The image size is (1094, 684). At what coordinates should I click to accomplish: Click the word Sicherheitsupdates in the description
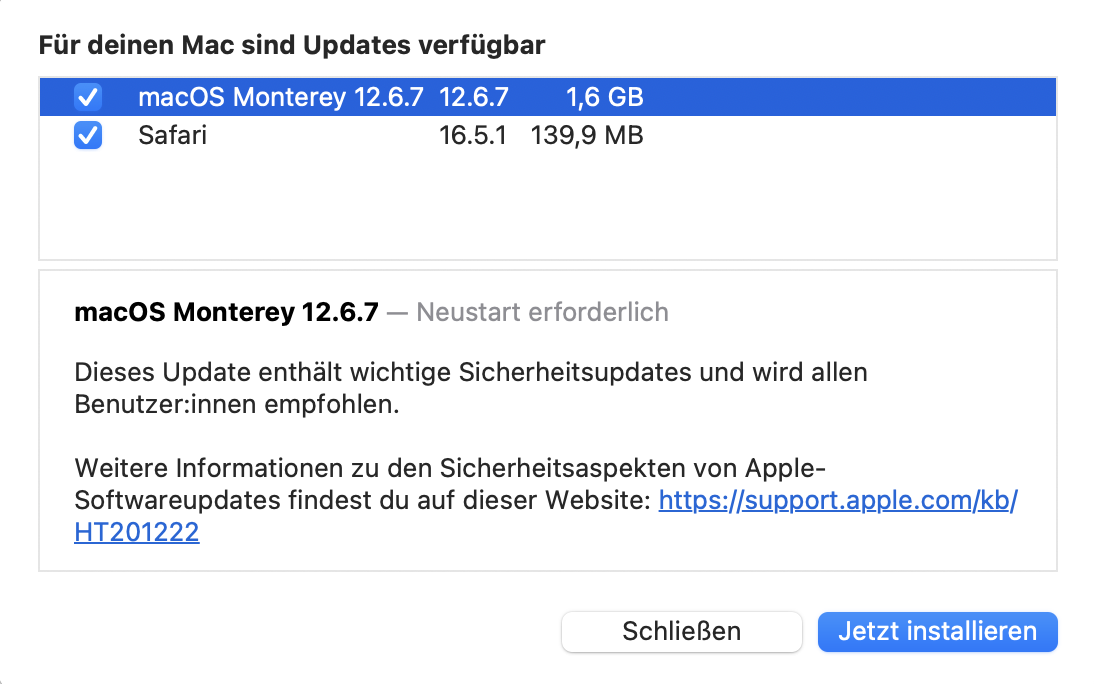tap(575, 373)
